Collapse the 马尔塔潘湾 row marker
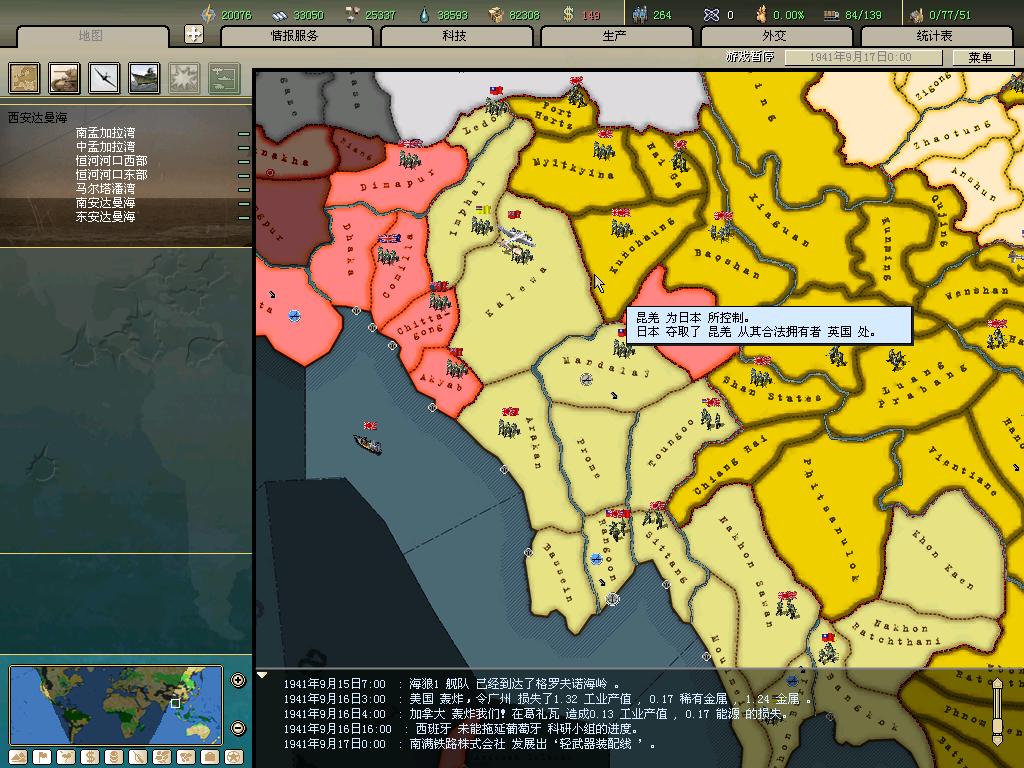 [244, 189]
